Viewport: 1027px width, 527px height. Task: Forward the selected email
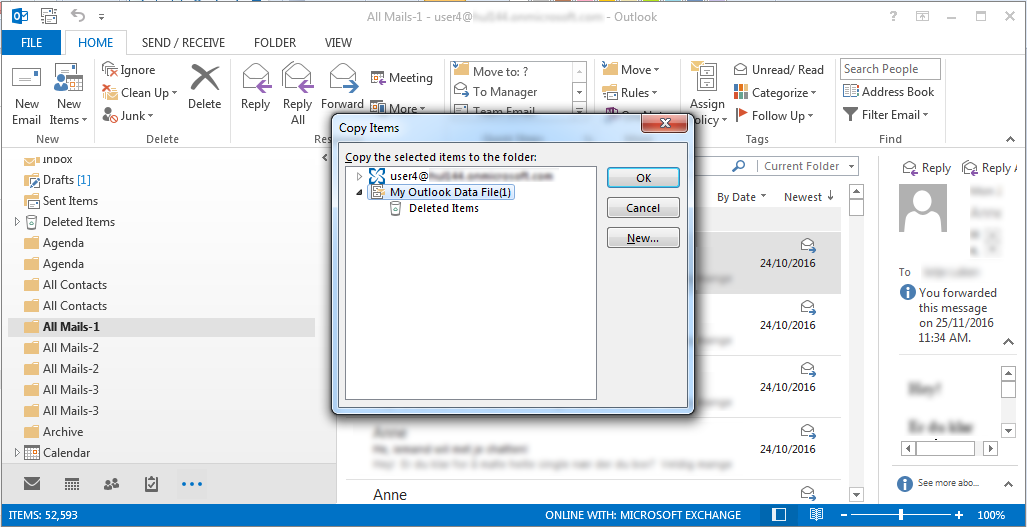[x=342, y=87]
